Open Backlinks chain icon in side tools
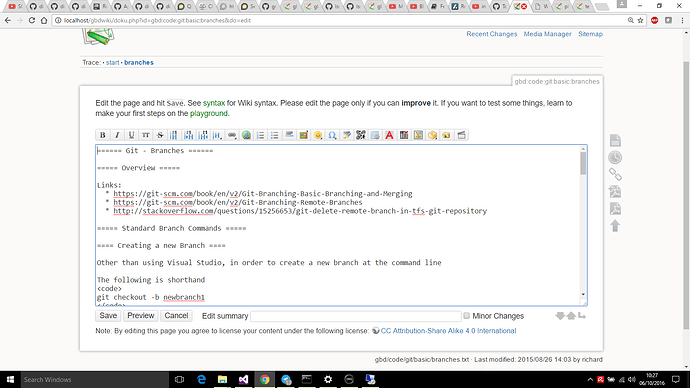The width and height of the screenshot is (690, 388). (x=615, y=175)
